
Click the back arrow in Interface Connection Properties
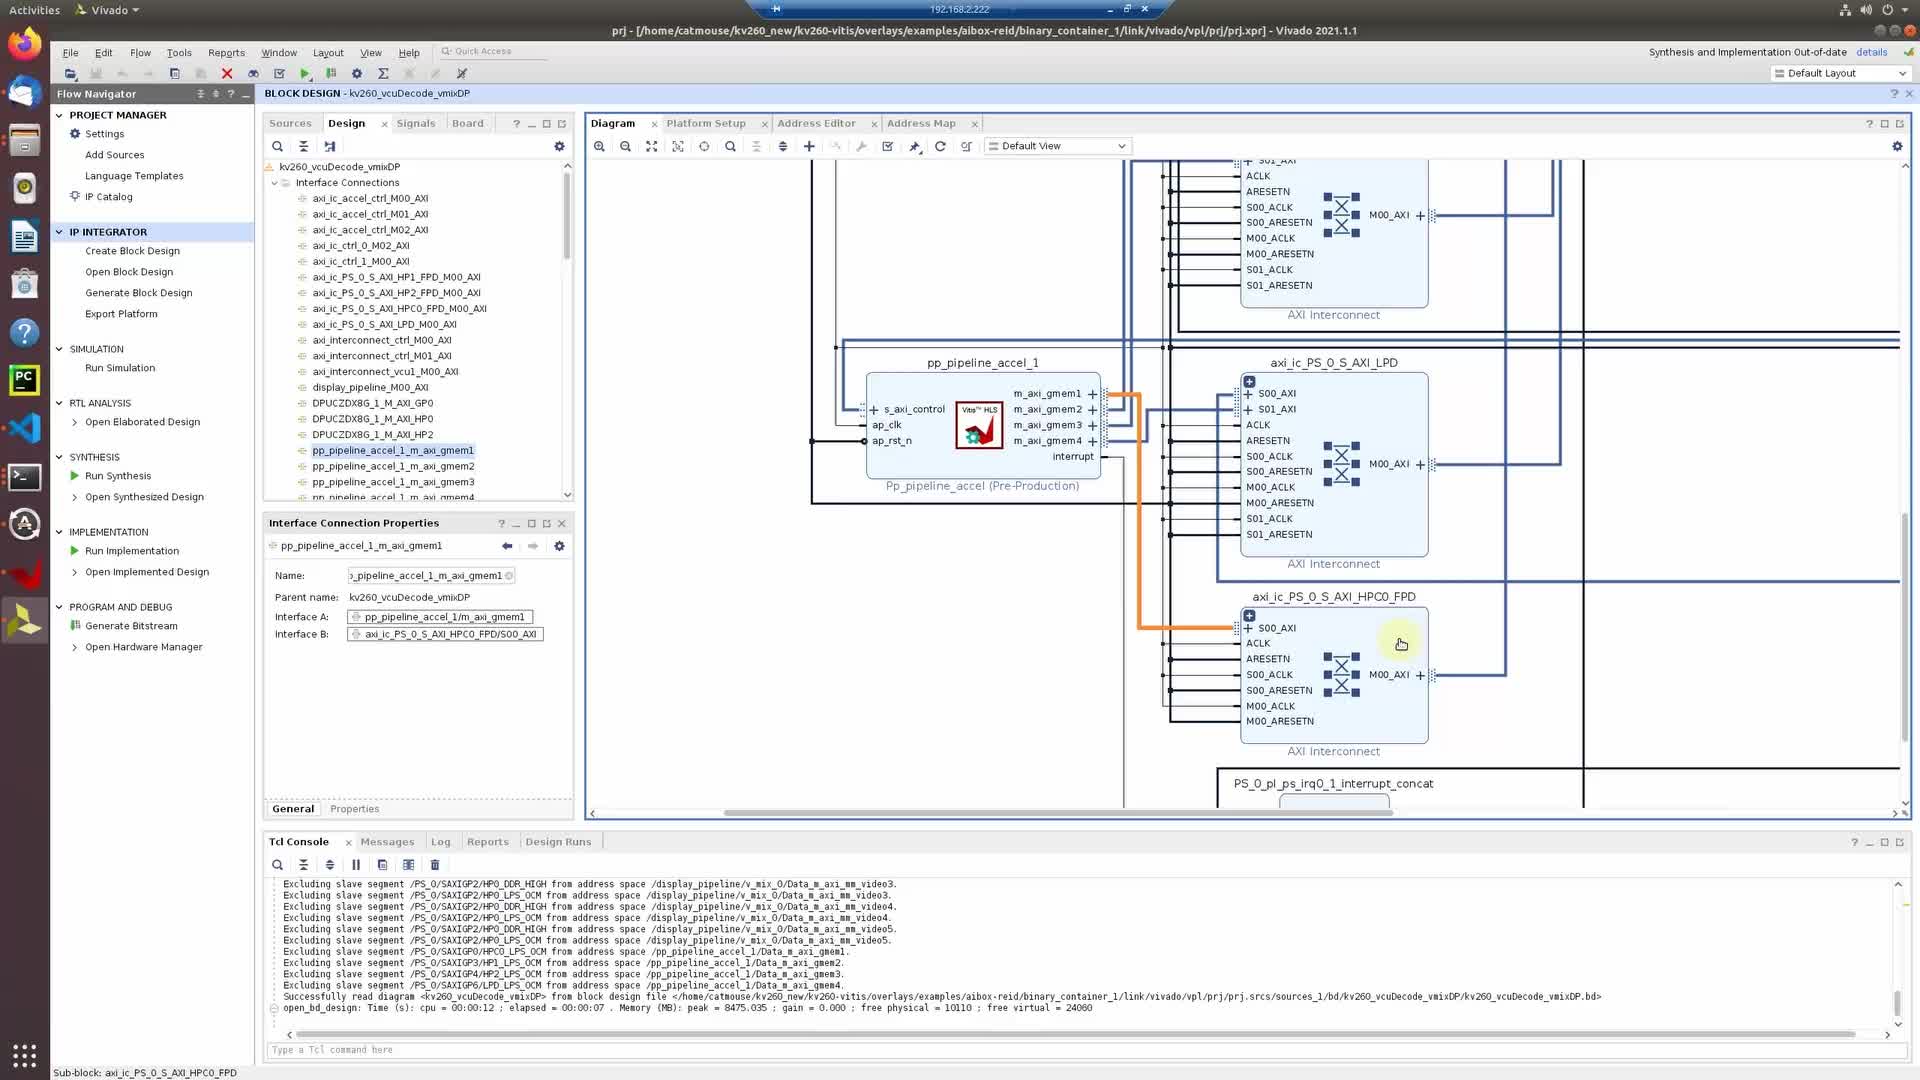coord(507,546)
